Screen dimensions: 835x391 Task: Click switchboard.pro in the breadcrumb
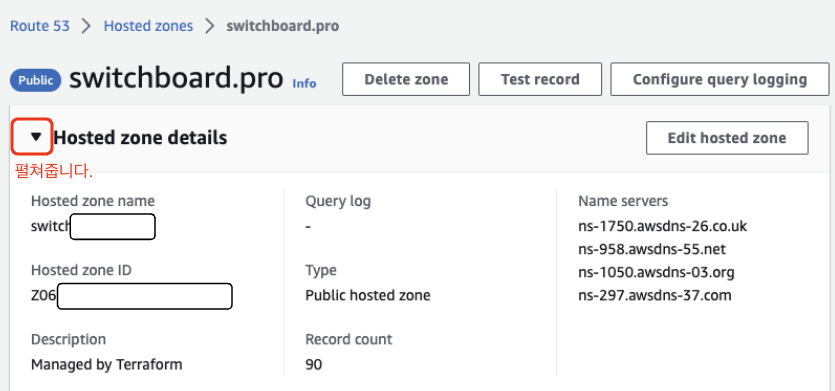point(282,26)
